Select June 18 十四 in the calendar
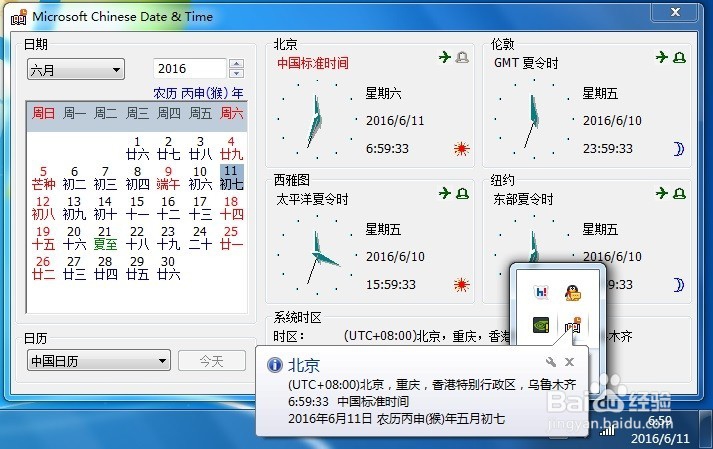This screenshot has width=713, height=449. (231, 208)
